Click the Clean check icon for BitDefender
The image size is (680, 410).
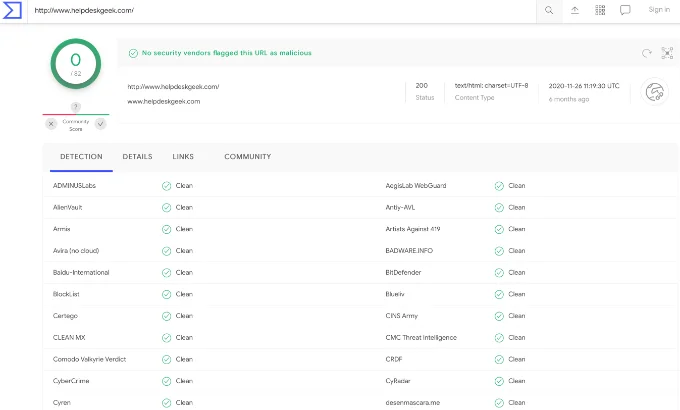coord(499,273)
